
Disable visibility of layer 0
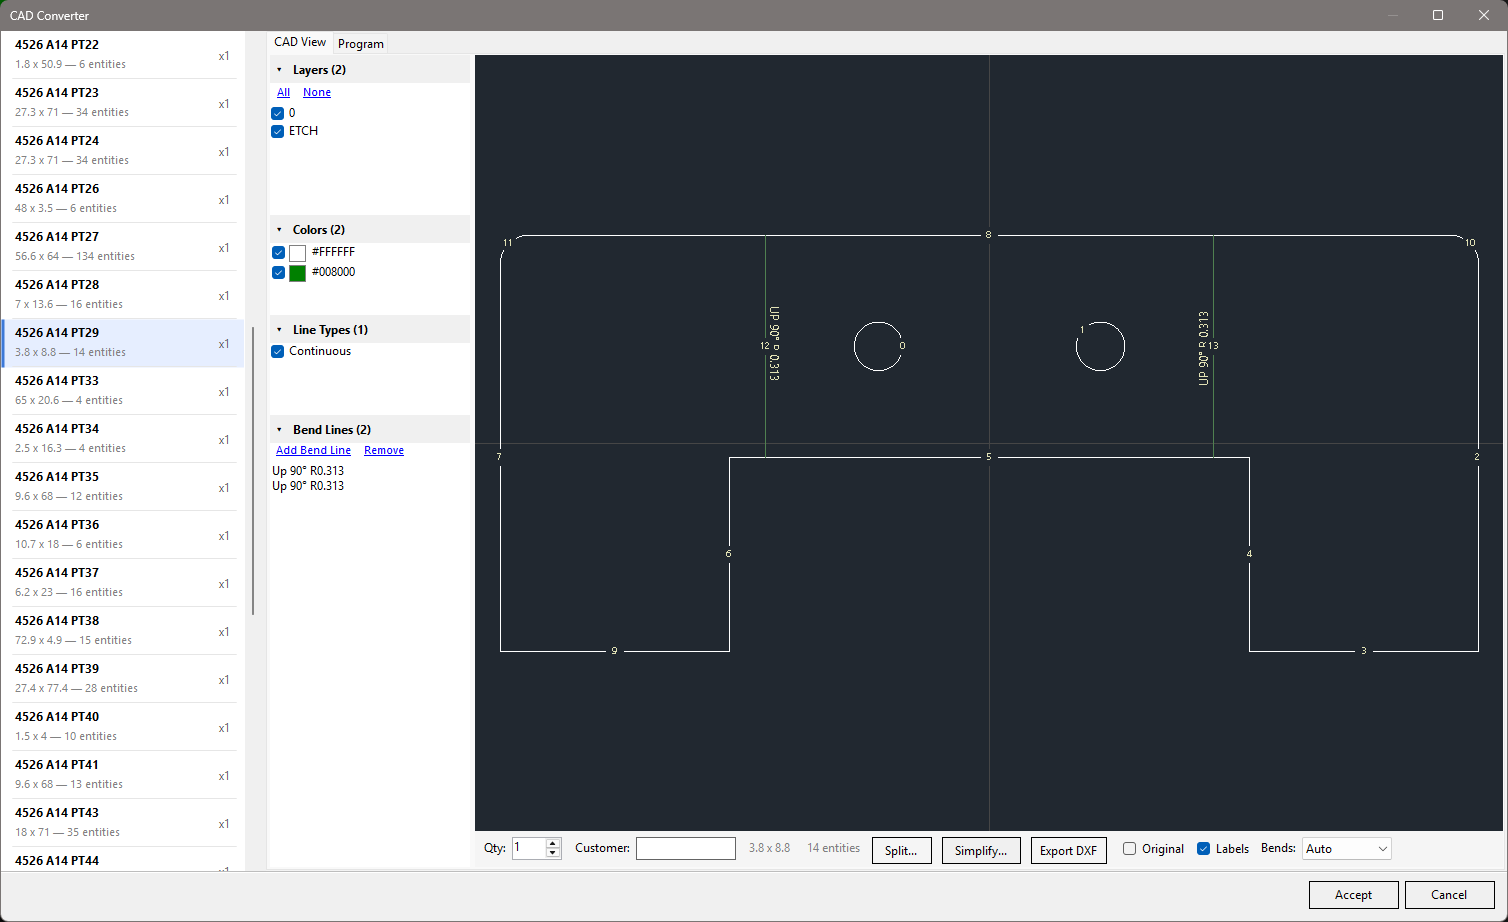tap(277, 113)
